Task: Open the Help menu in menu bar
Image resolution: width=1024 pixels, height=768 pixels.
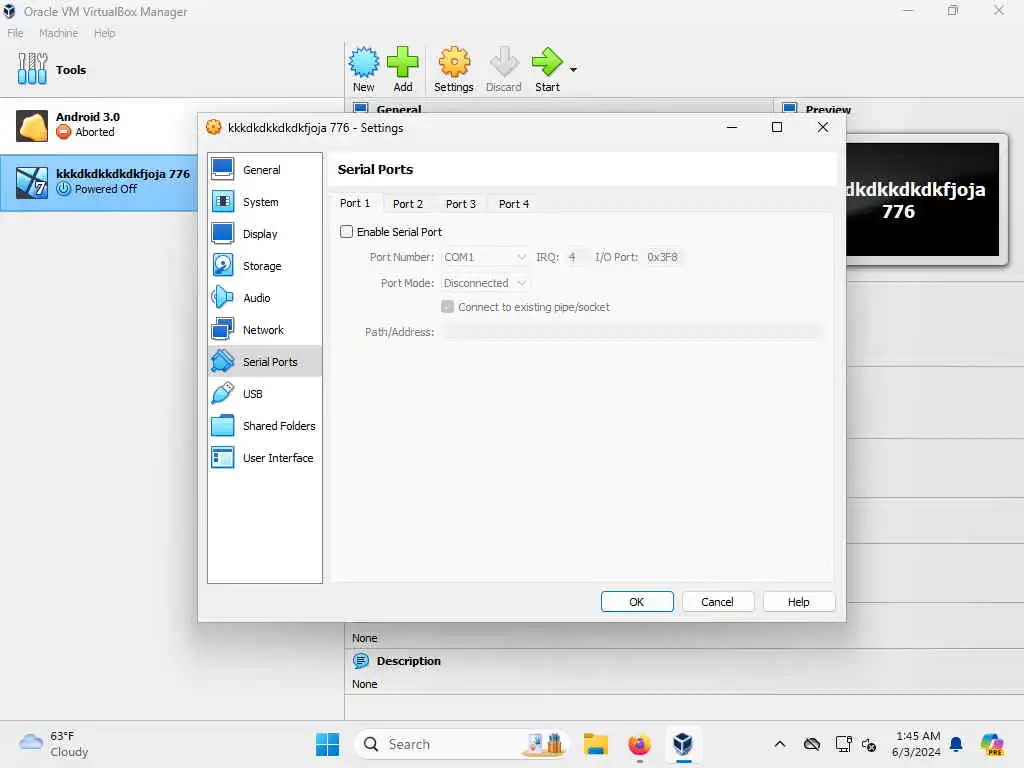Action: tap(104, 33)
